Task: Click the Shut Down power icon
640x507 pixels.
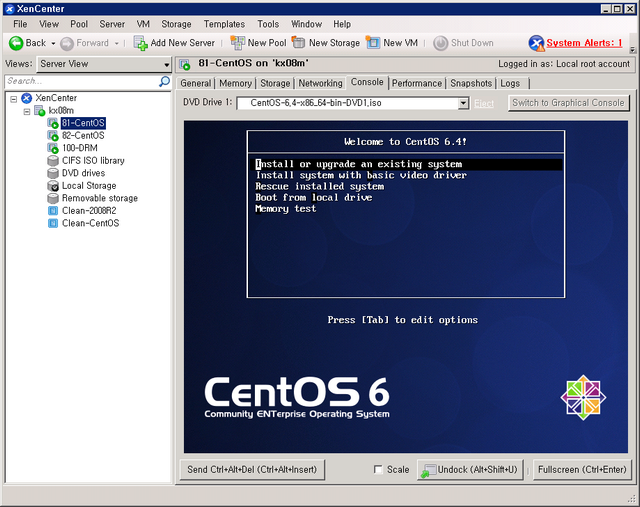Action: pyautogui.click(x=440, y=43)
